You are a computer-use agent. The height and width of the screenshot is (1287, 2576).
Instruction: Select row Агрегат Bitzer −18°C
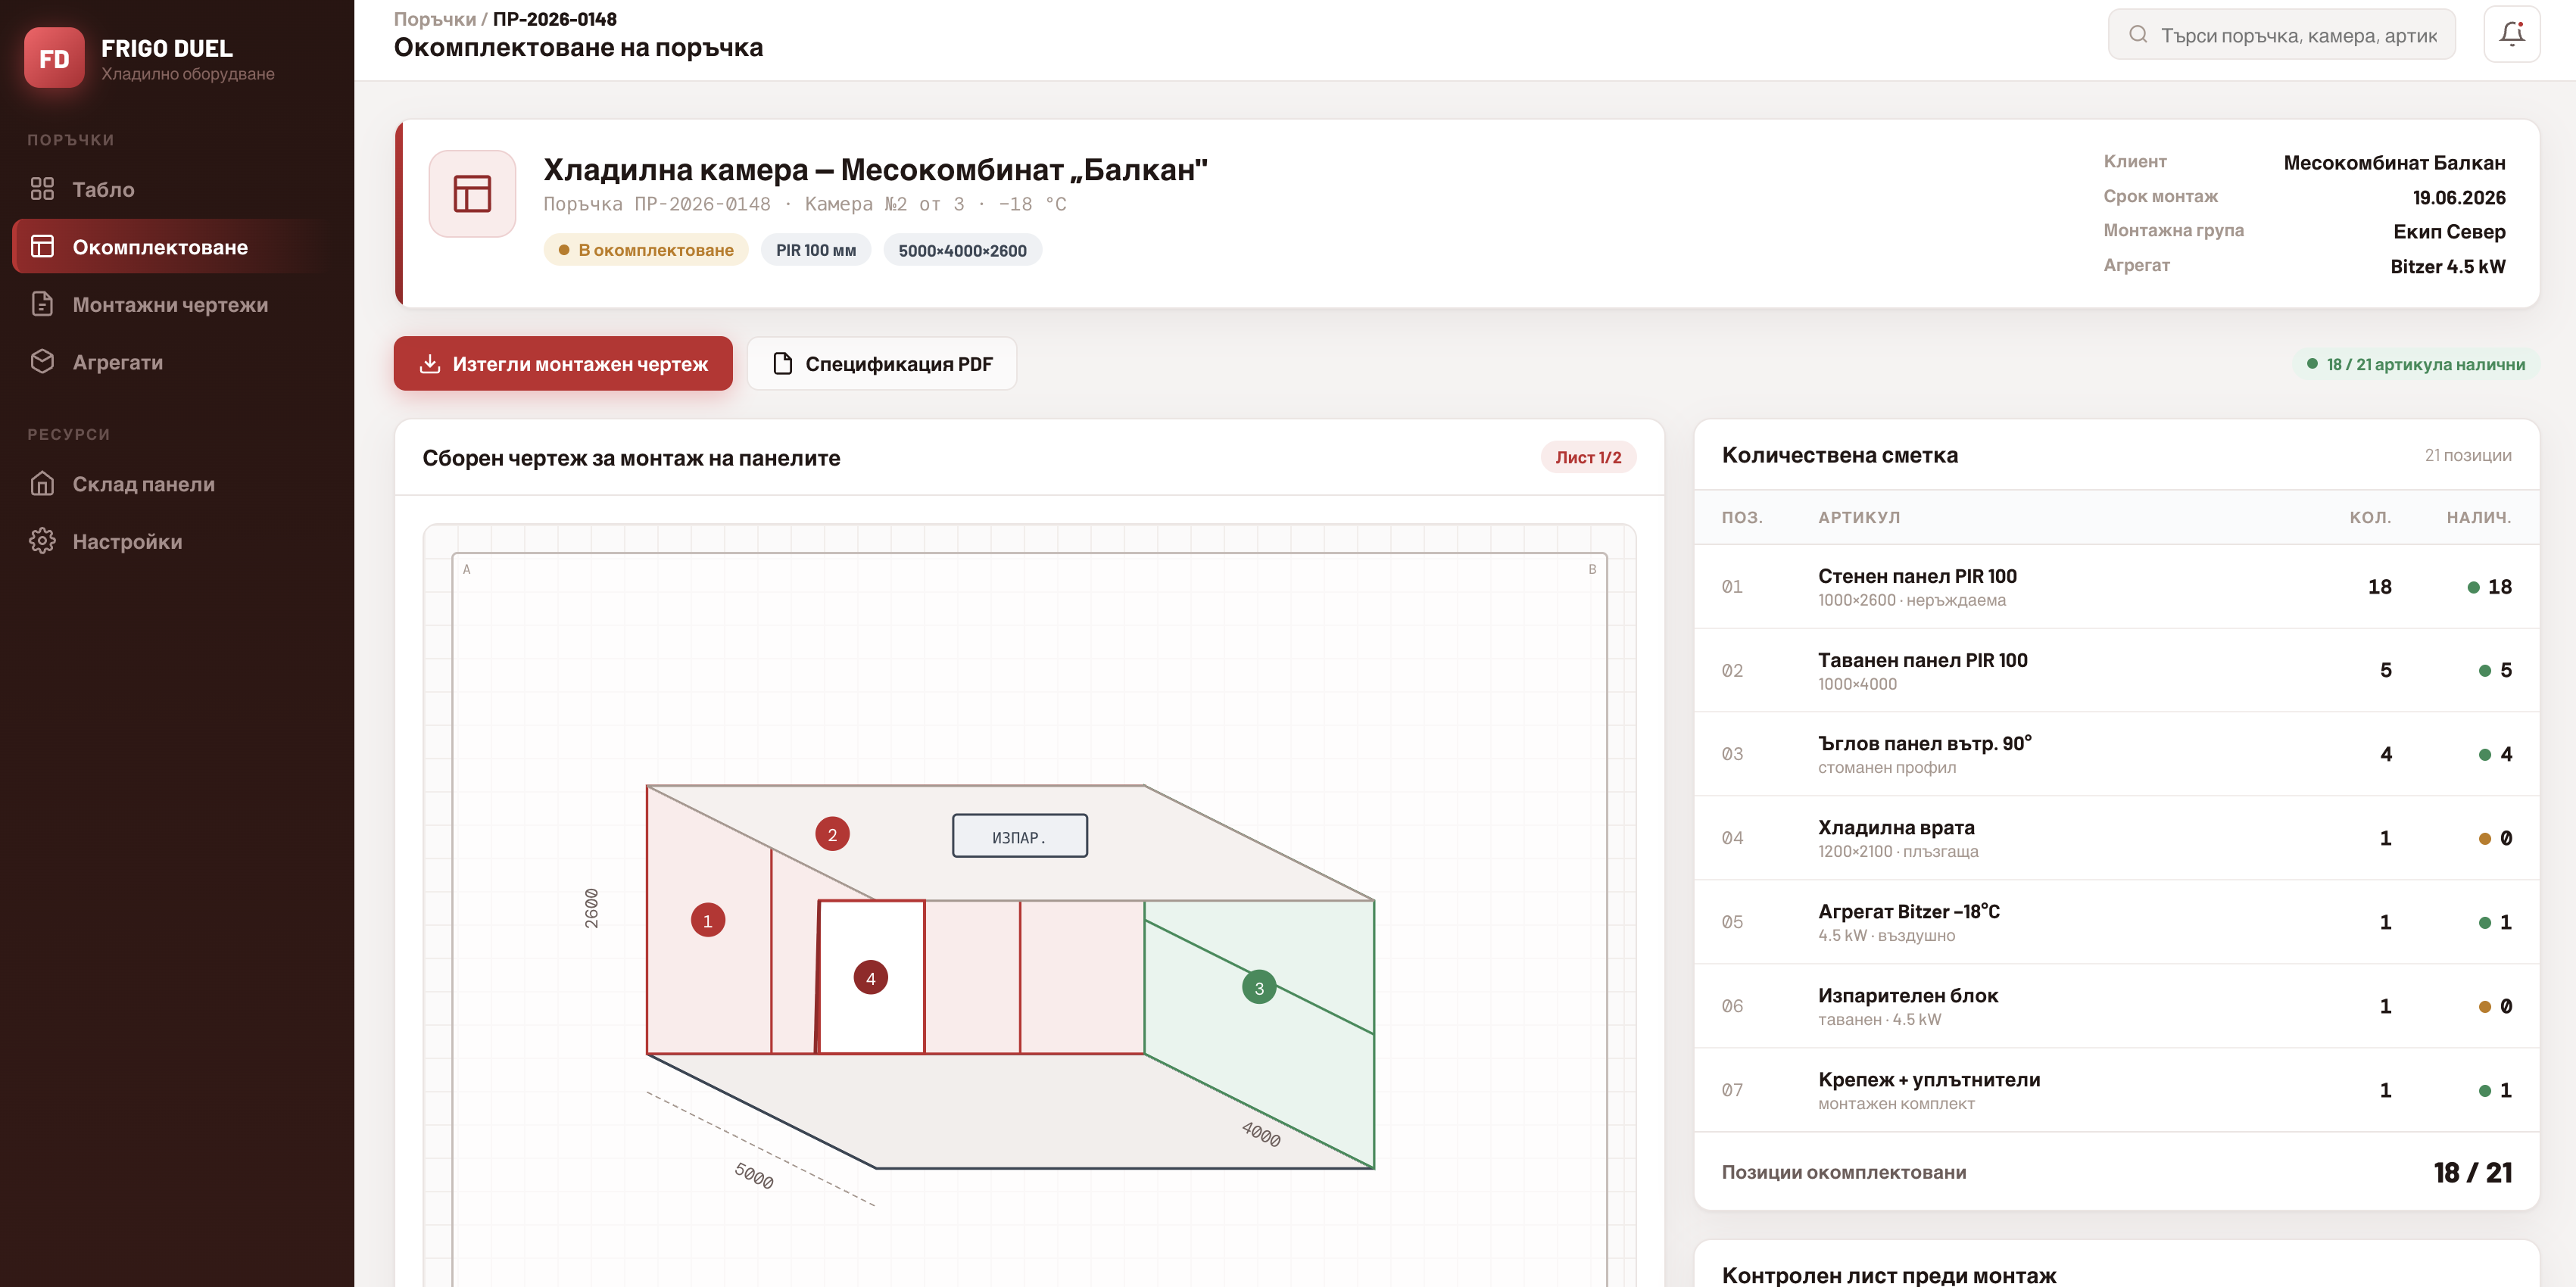point(2116,922)
